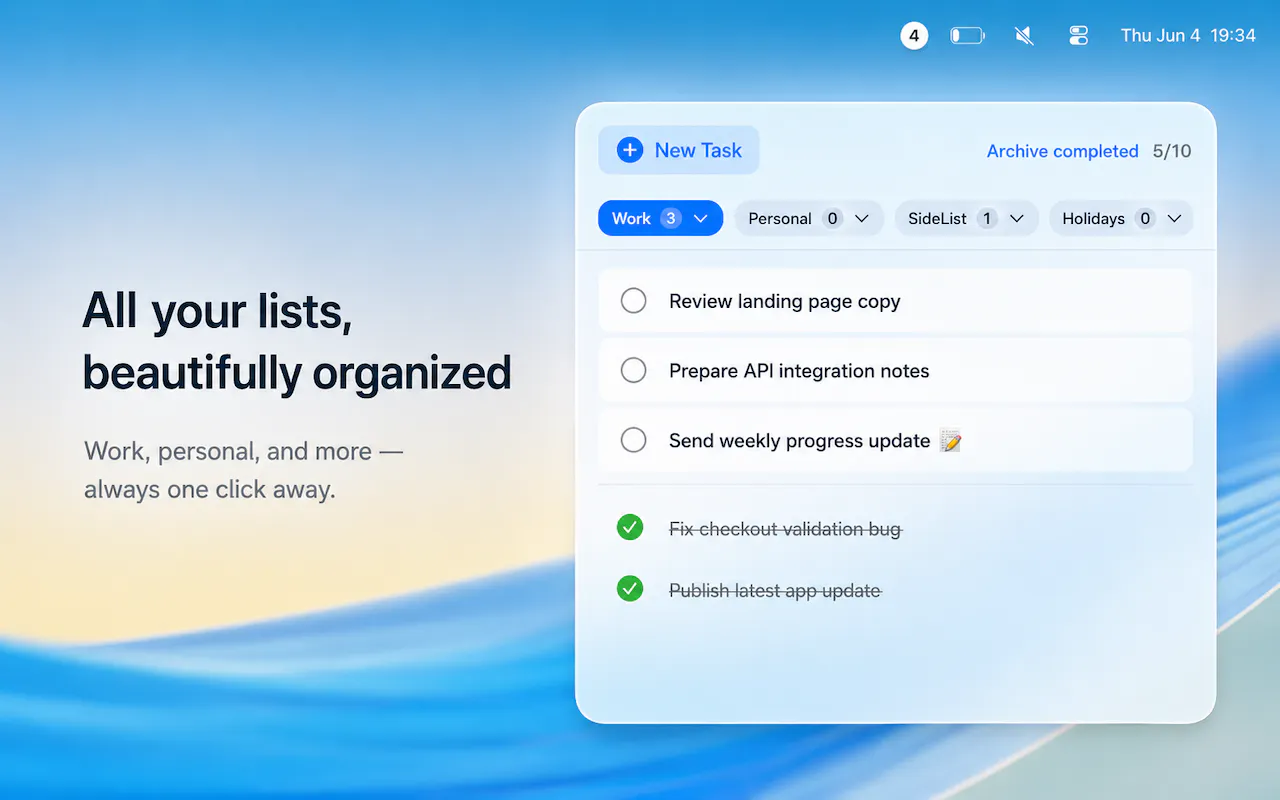Click Archive completed link

coord(1063,151)
